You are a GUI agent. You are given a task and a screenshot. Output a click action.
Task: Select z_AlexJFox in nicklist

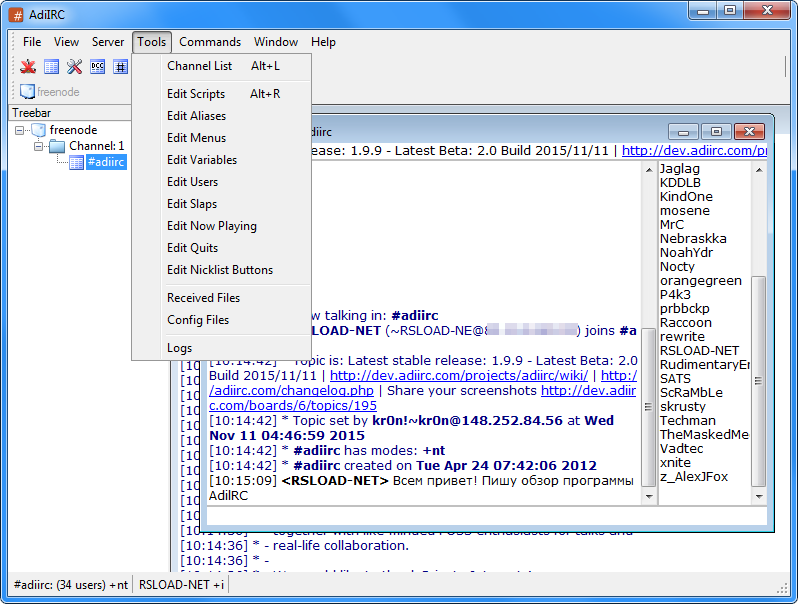coord(694,477)
